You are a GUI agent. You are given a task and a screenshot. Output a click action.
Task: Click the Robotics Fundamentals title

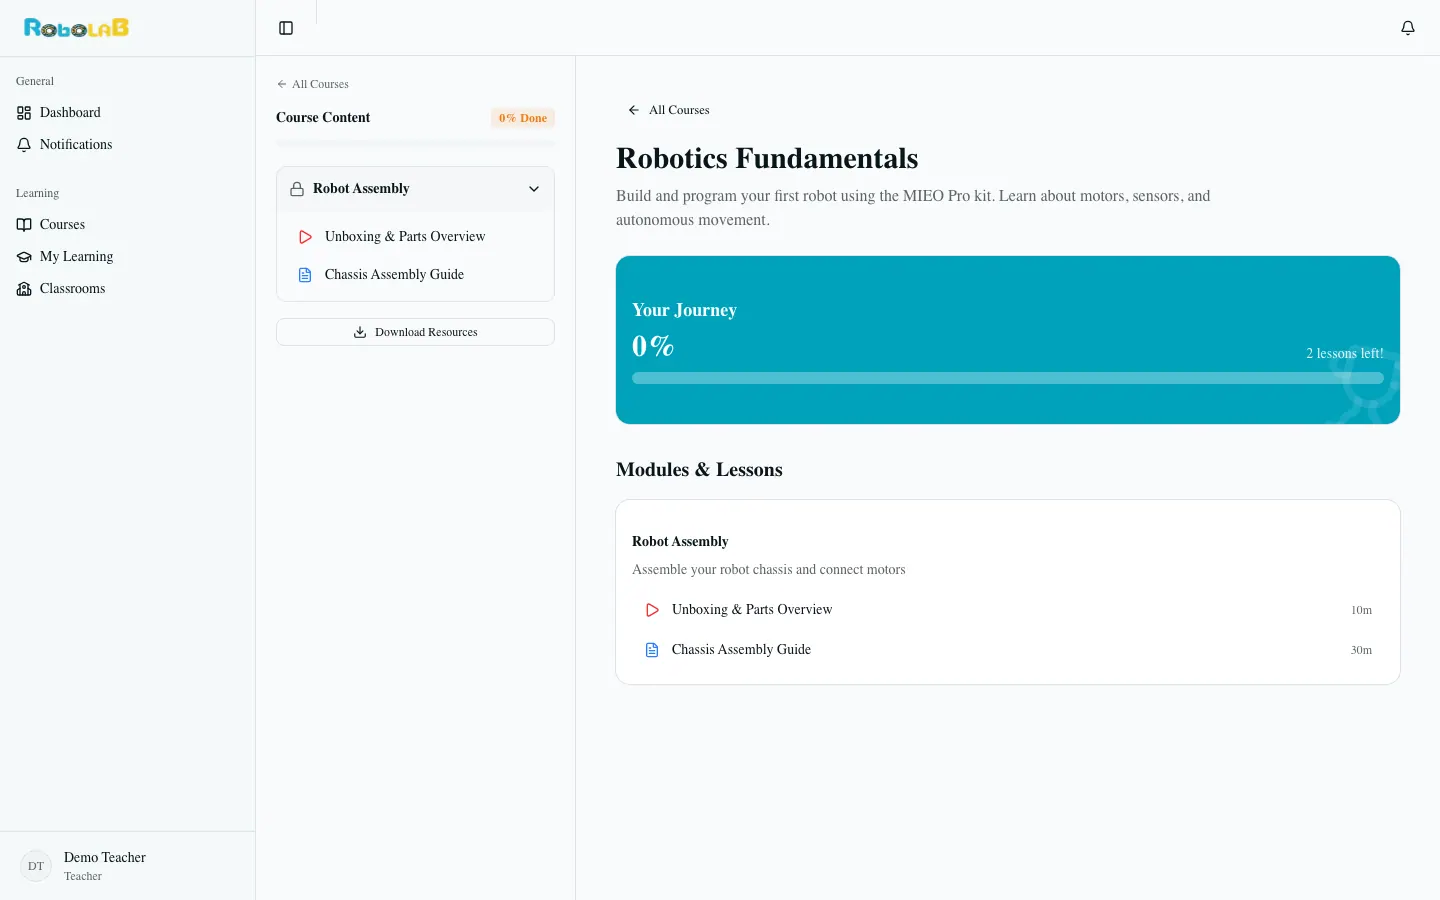767,159
